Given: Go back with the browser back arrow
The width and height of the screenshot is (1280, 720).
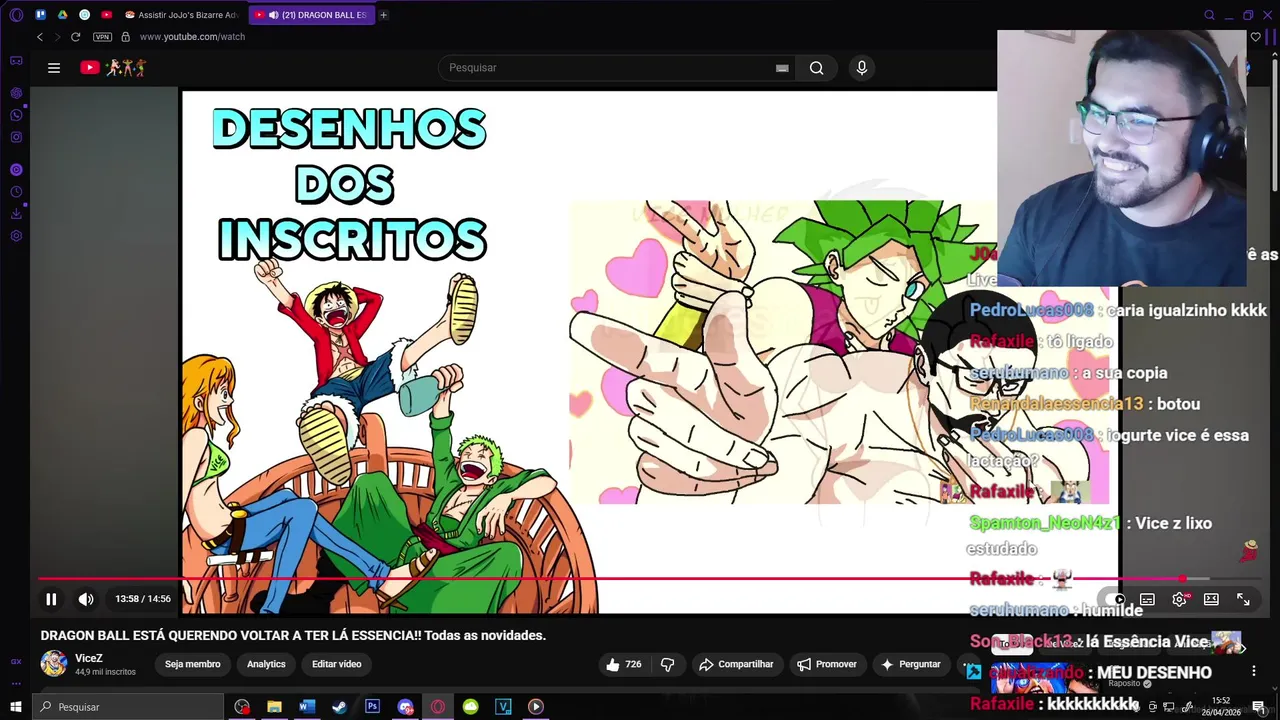Looking at the screenshot, I should pos(40,37).
